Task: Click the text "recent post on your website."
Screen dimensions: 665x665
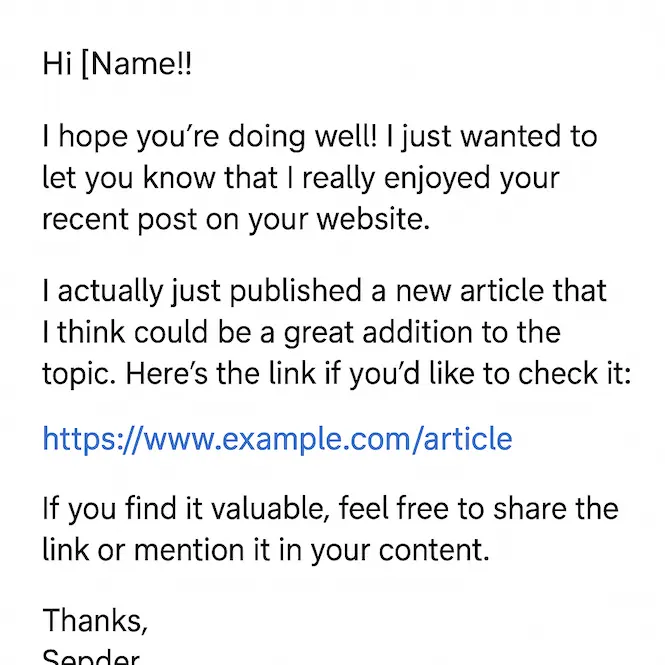Action: (236, 219)
